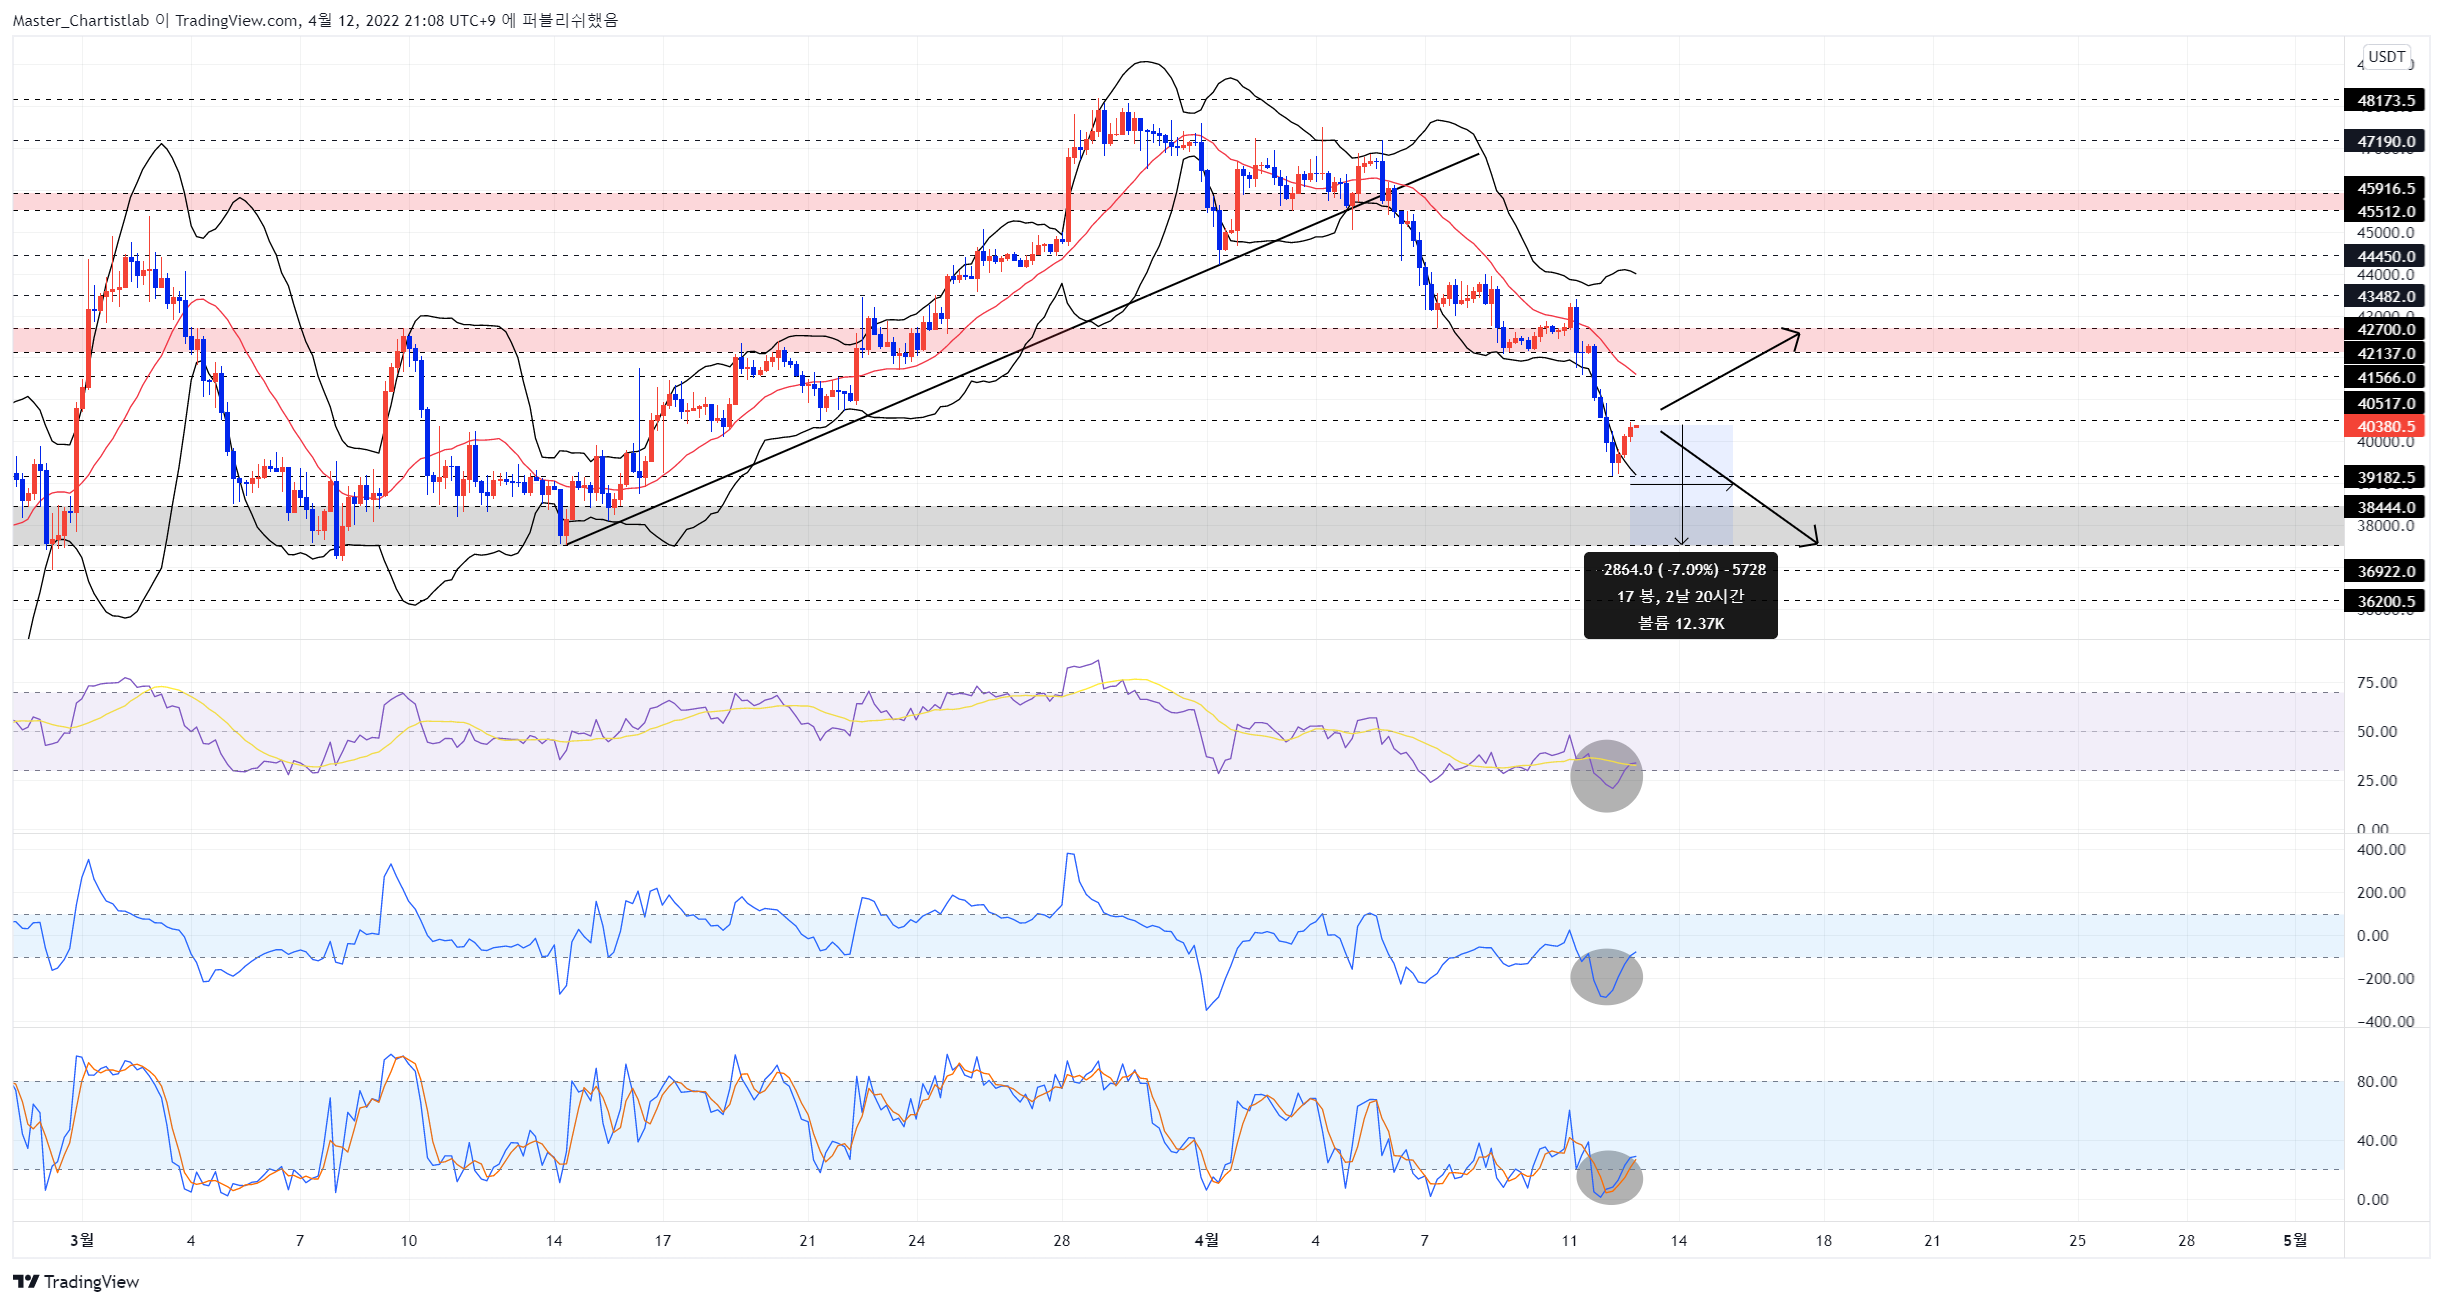Click the 3월 month label on time axis

81,1240
